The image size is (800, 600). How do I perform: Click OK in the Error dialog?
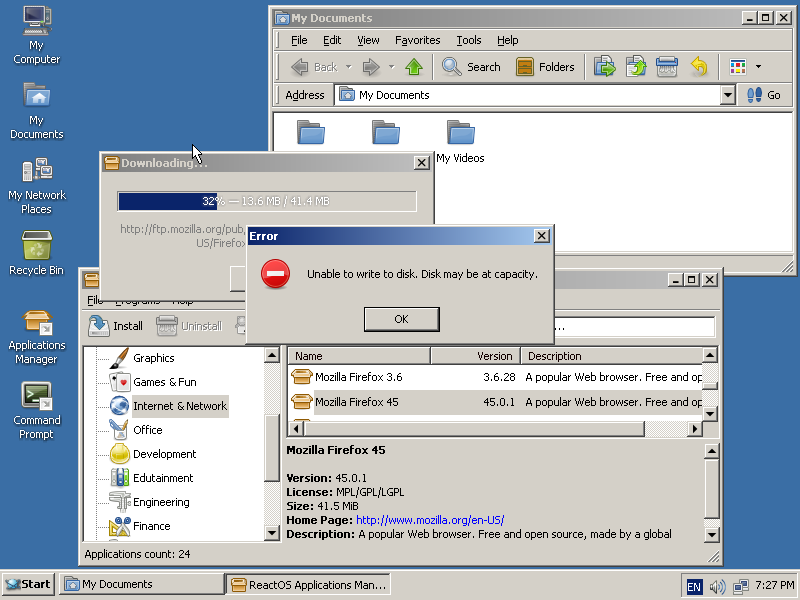coord(401,319)
